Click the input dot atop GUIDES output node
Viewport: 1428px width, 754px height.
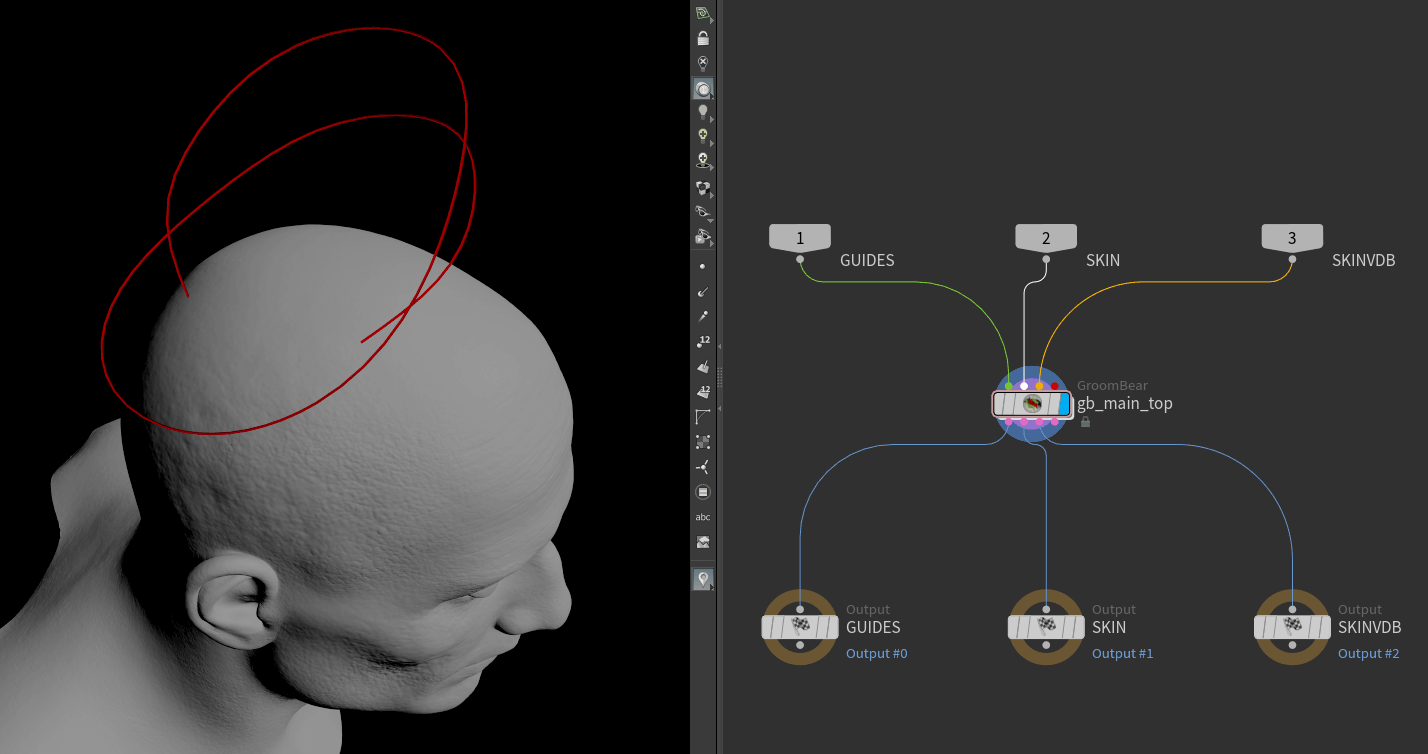coord(800,608)
